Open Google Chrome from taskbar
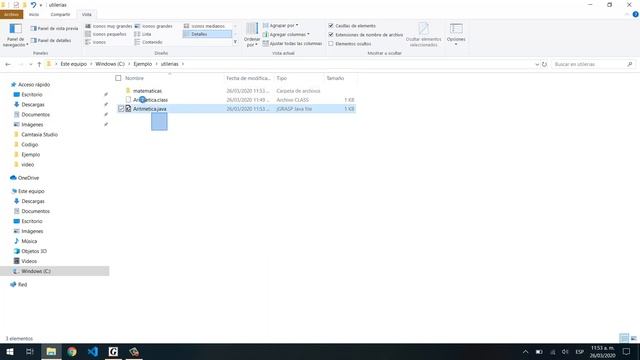This screenshot has height=360, width=640. pyautogui.click(x=72, y=351)
